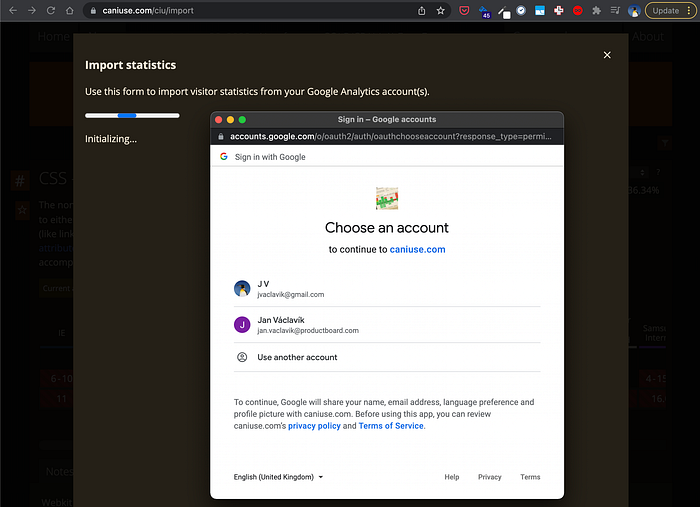Image resolution: width=700 pixels, height=507 pixels.
Task: Open the English (United Kingdom) language dropdown
Action: [278, 477]
